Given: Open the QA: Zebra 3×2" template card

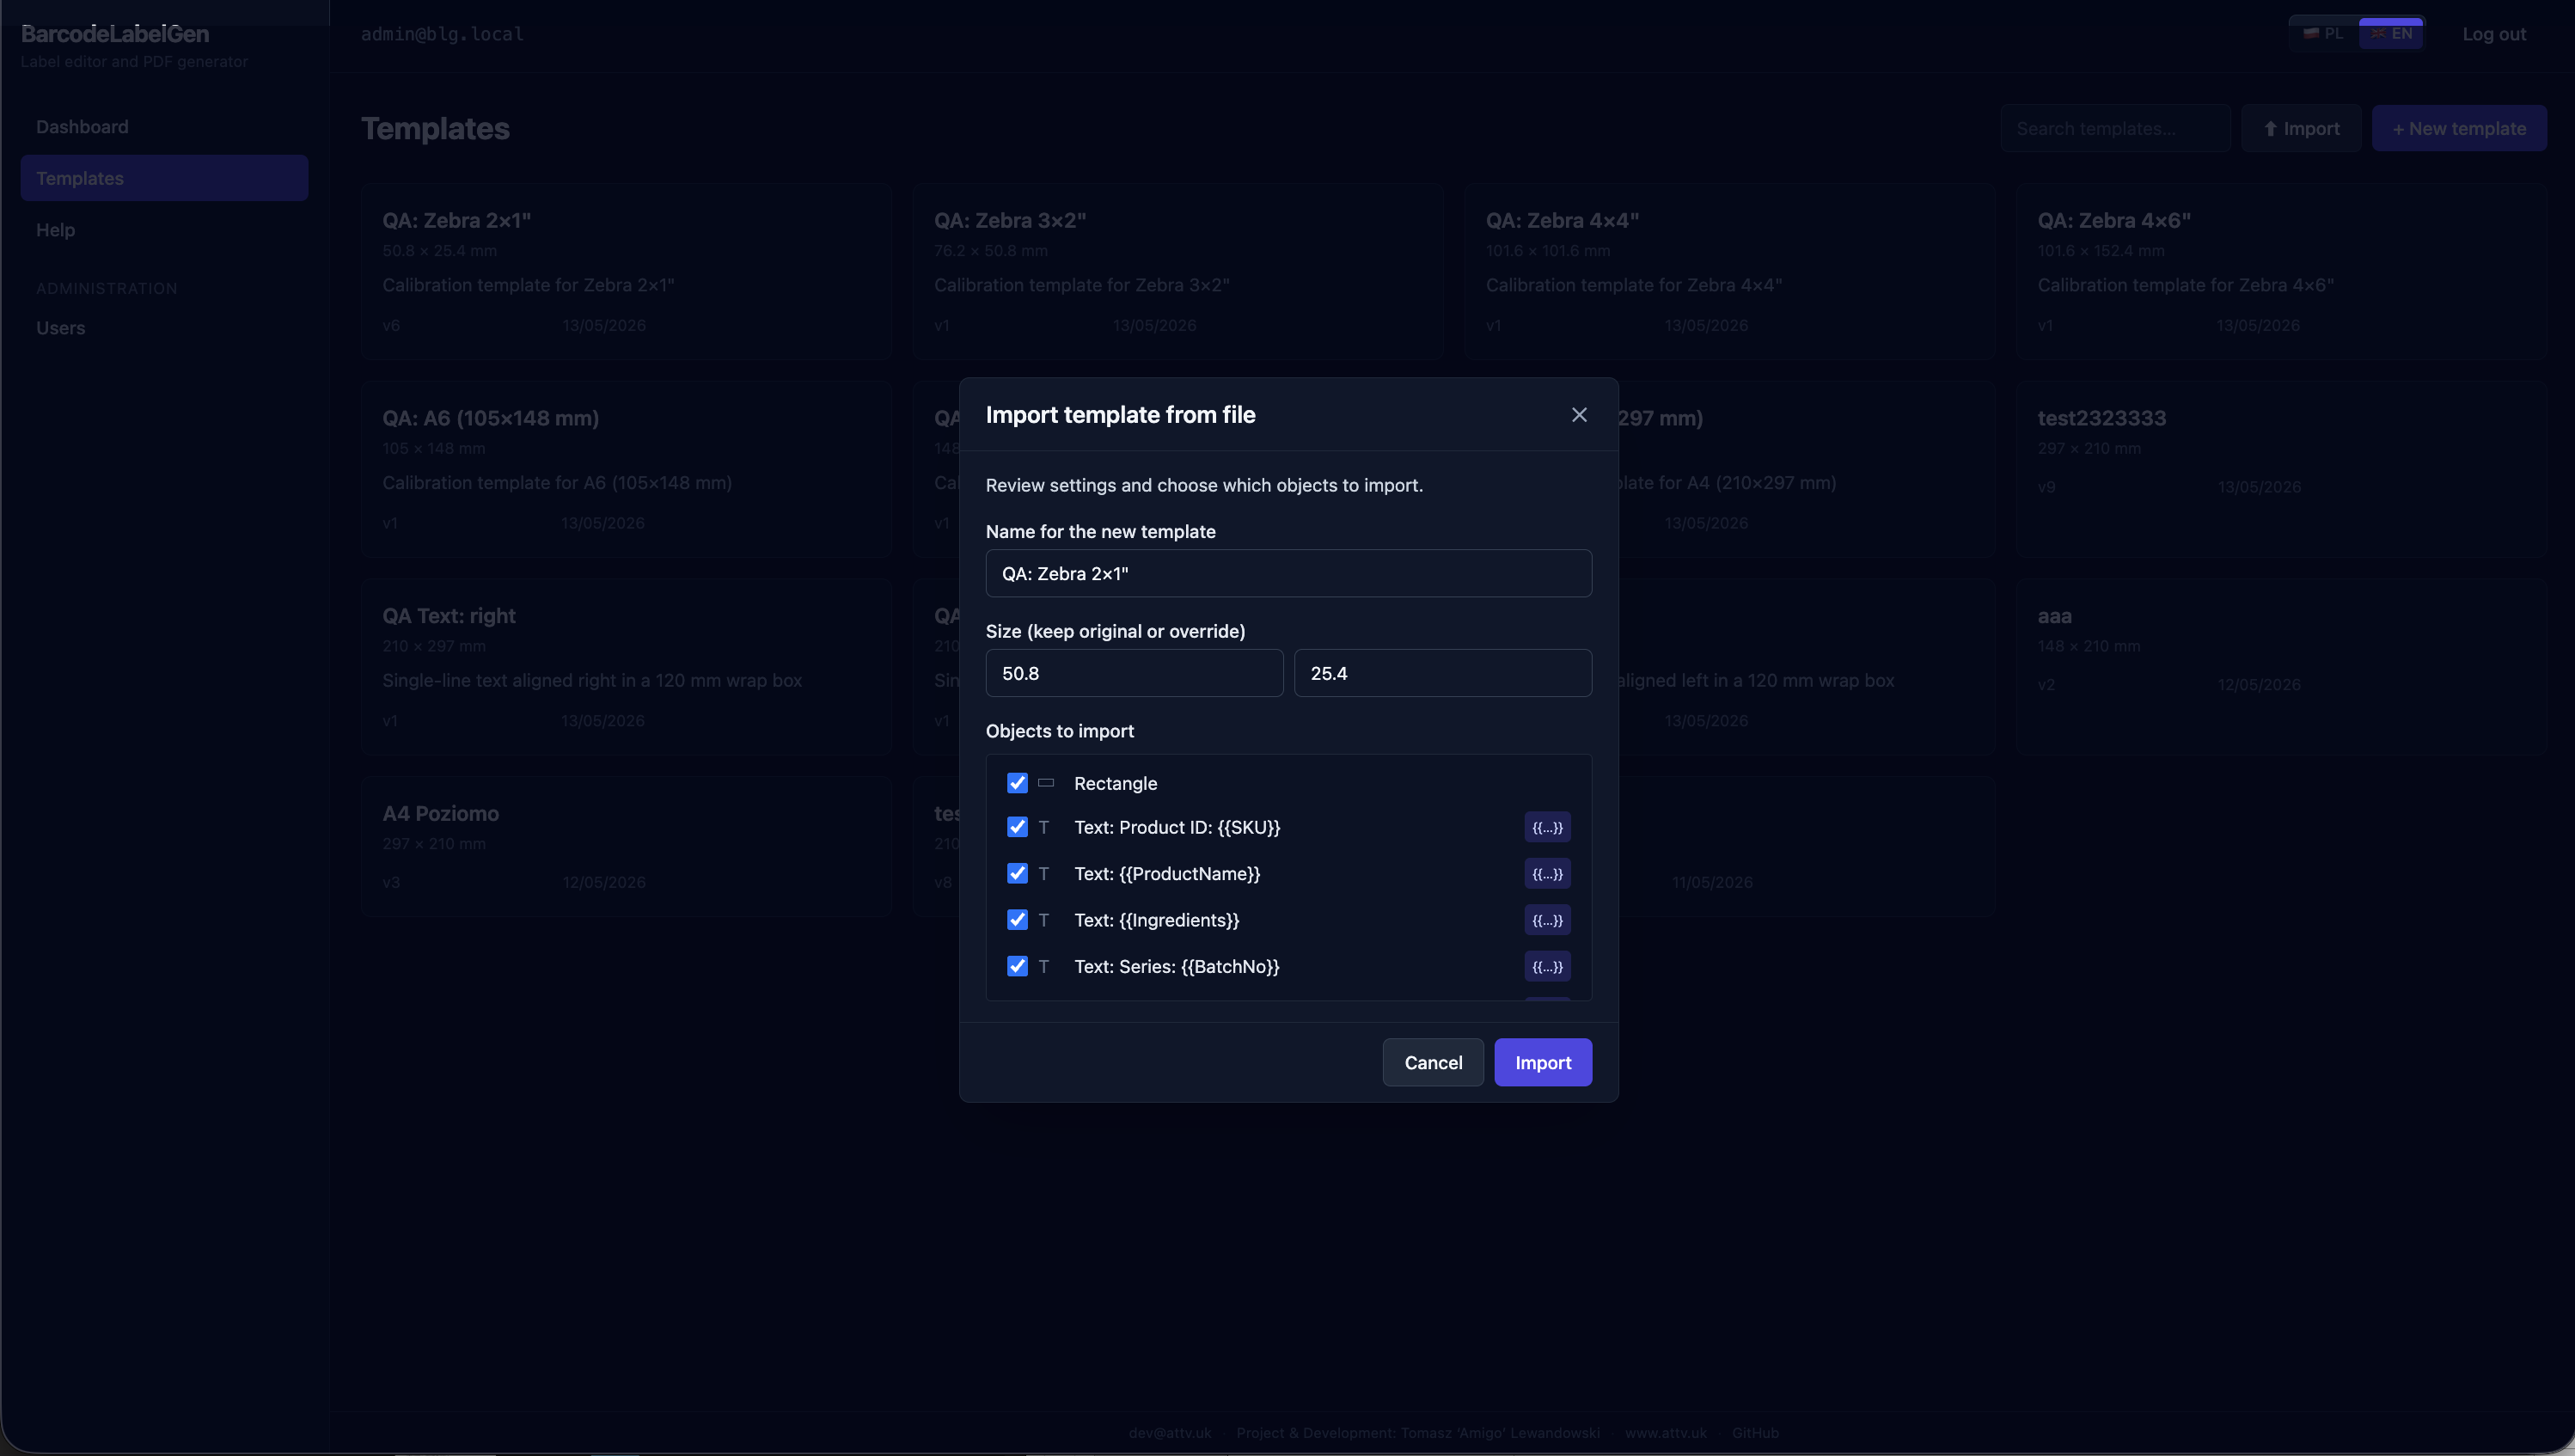Looking at the screenshot, I should pos(1178,271).
